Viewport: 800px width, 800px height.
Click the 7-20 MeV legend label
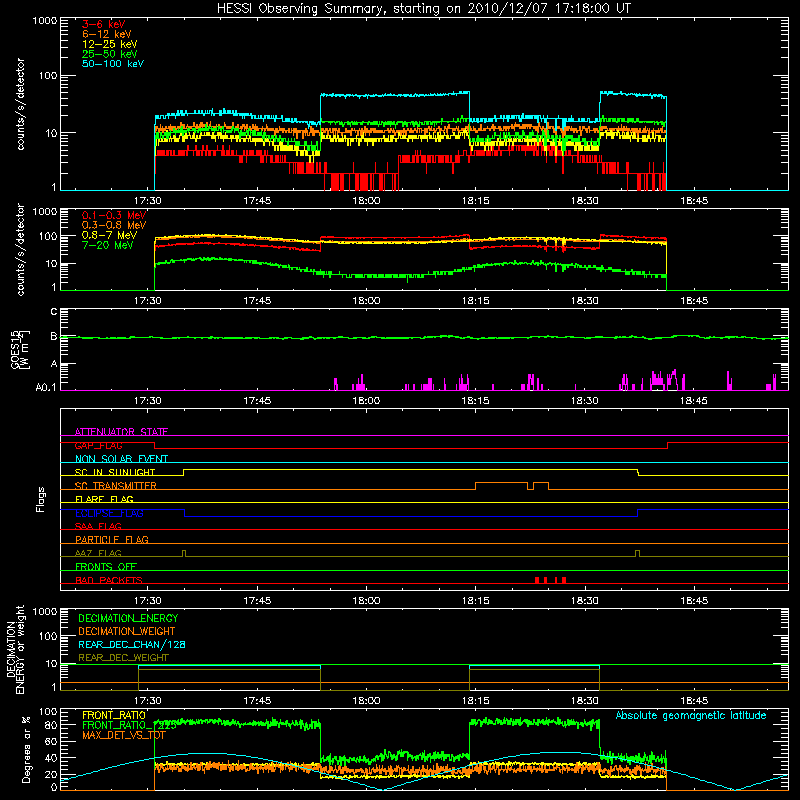pyautogui.click(x=108, y=245)
